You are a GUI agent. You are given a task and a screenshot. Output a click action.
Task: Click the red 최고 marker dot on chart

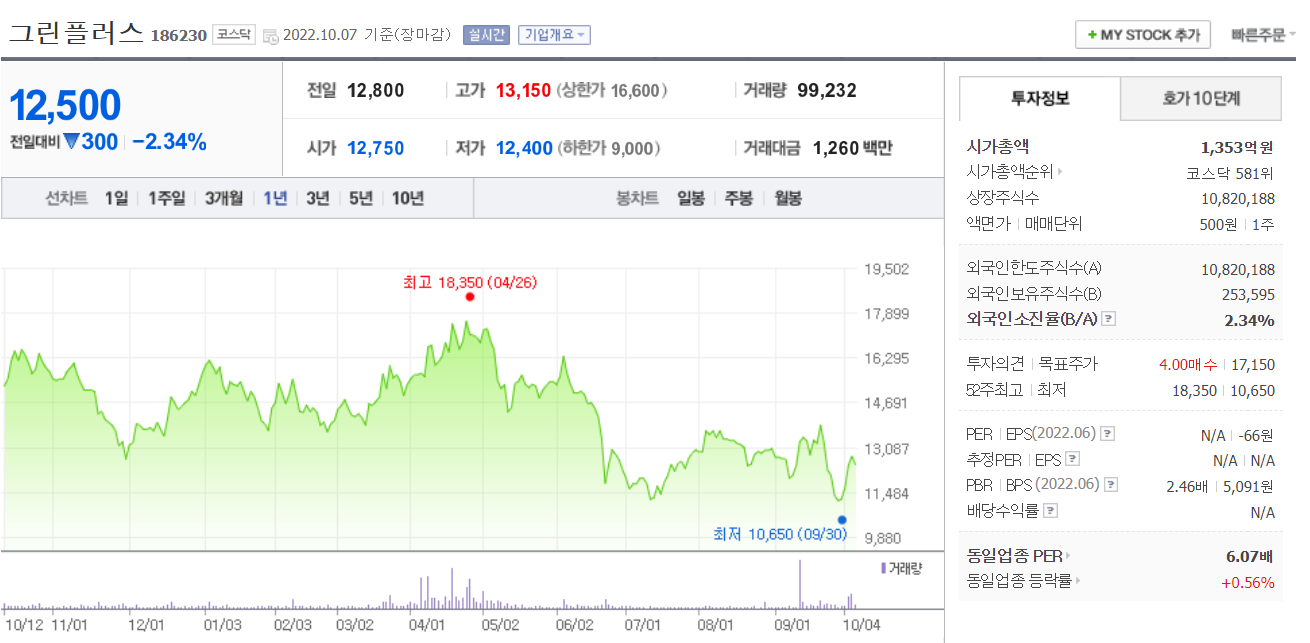(470, 297)
